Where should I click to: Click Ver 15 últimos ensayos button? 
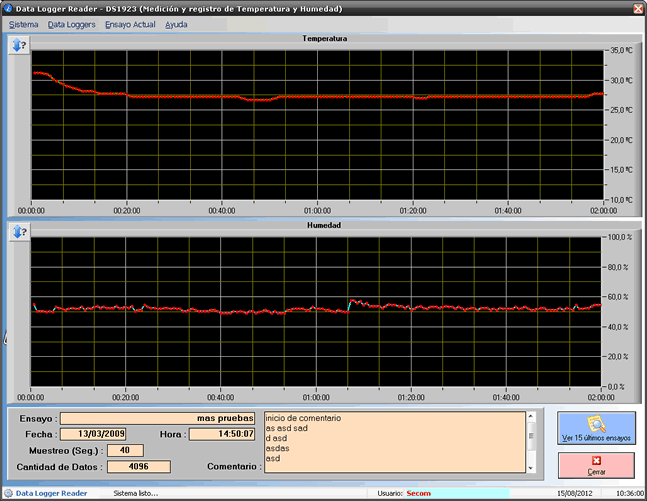[x=595, y=429]
